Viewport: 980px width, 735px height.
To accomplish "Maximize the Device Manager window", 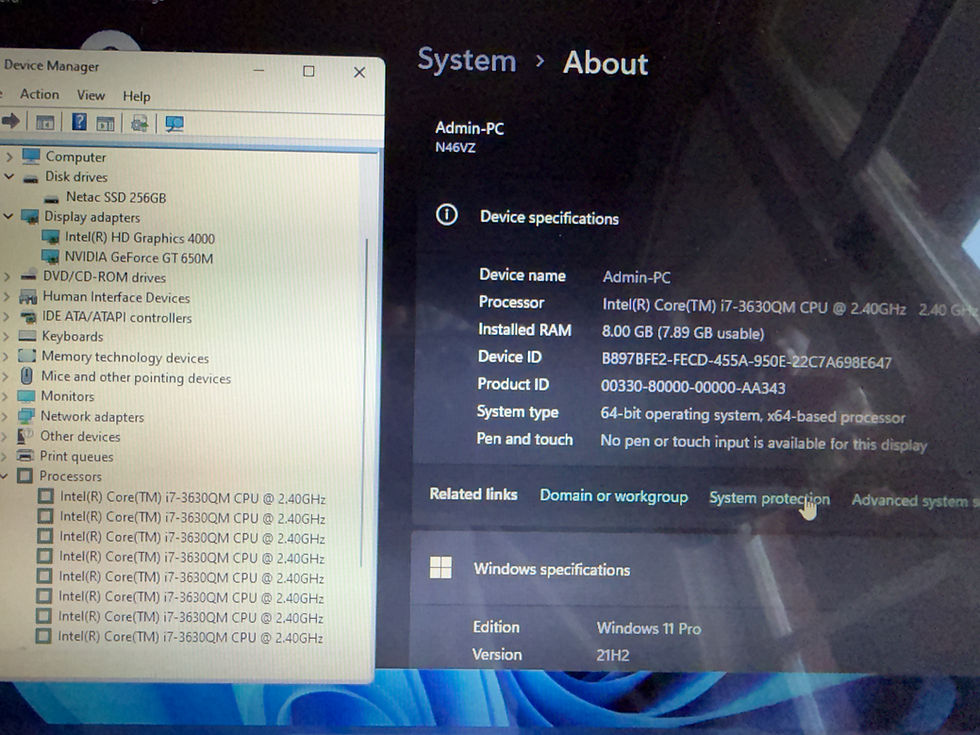I will pyautogui.click(x=309, y=71).
